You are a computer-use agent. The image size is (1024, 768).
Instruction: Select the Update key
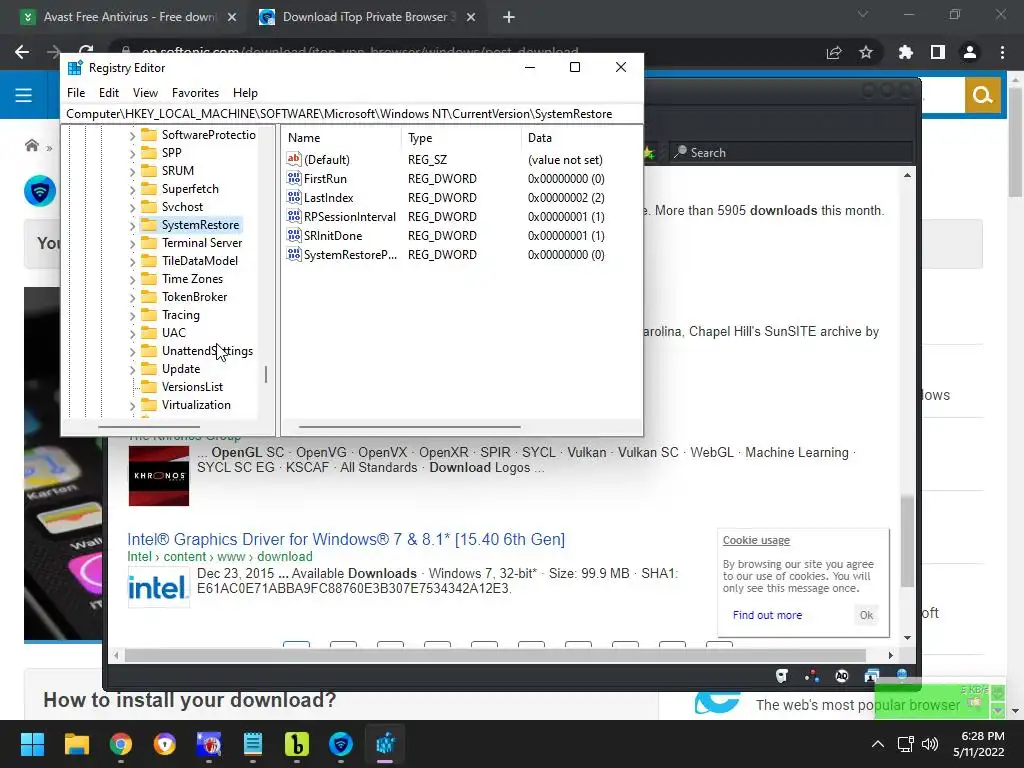click(180, 369)
